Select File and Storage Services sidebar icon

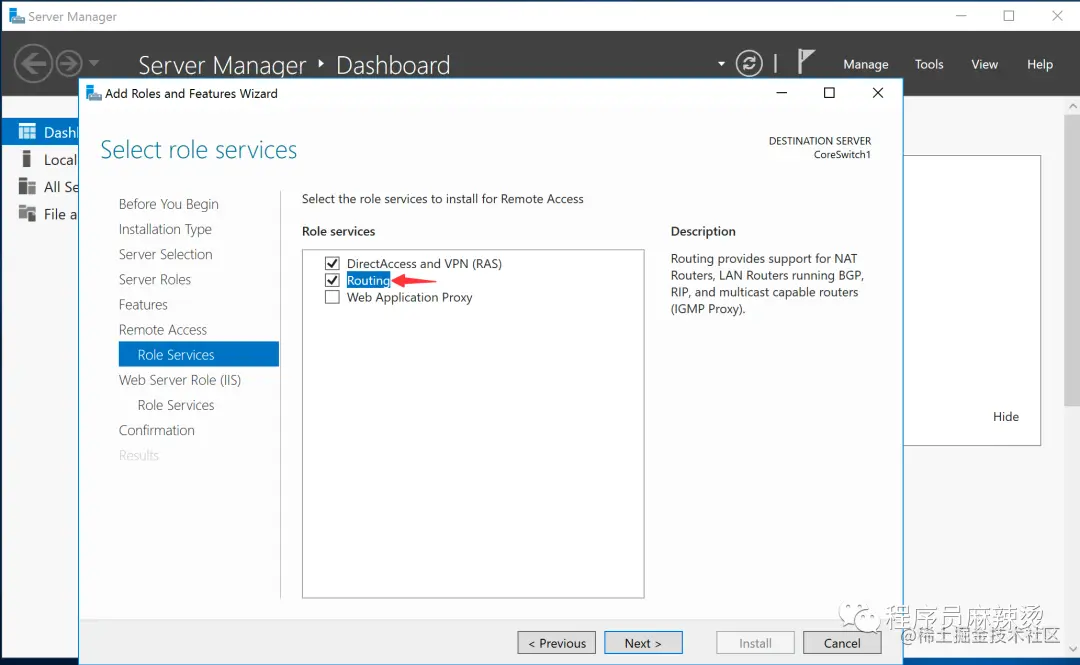coord(27,213)
